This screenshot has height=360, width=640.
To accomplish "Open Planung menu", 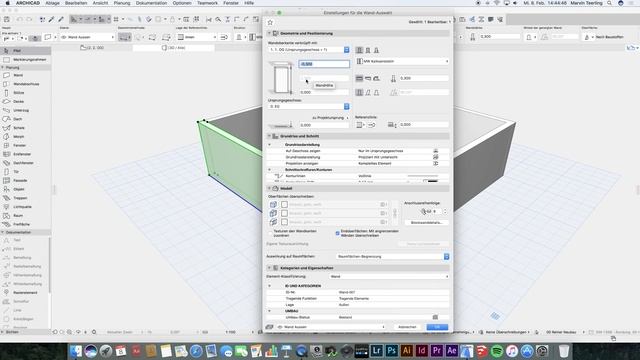I will [x=122, y=3].
